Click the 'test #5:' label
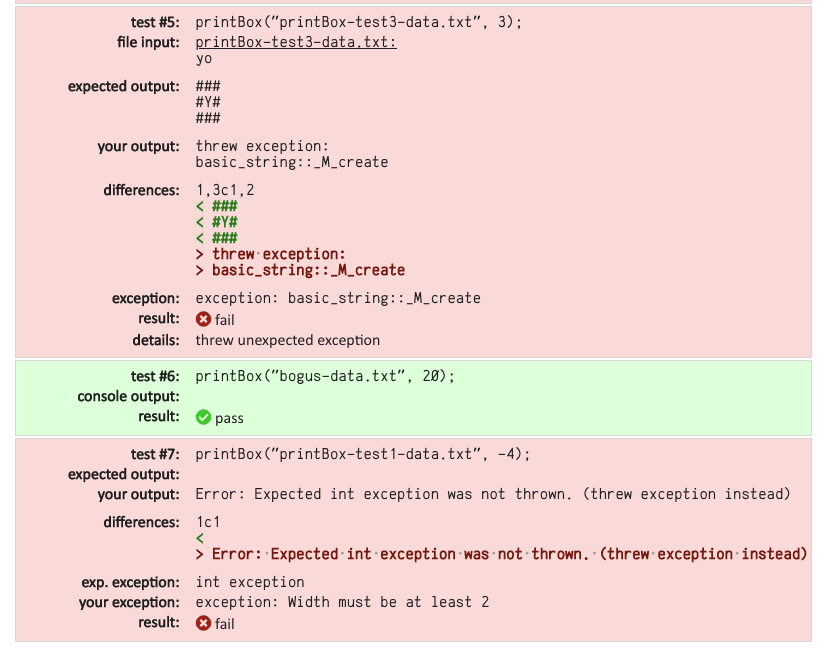 pos(155,22)
